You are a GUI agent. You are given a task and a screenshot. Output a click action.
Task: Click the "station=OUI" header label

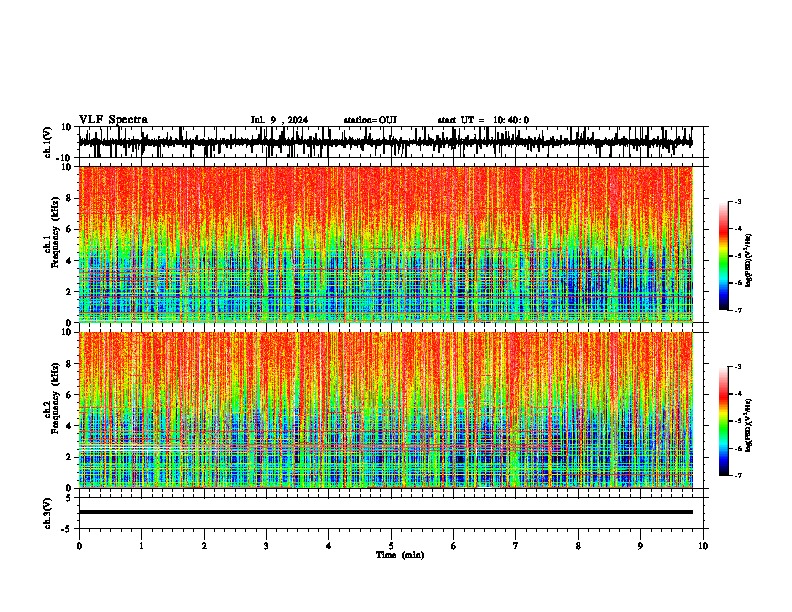[x=370, y=120]
